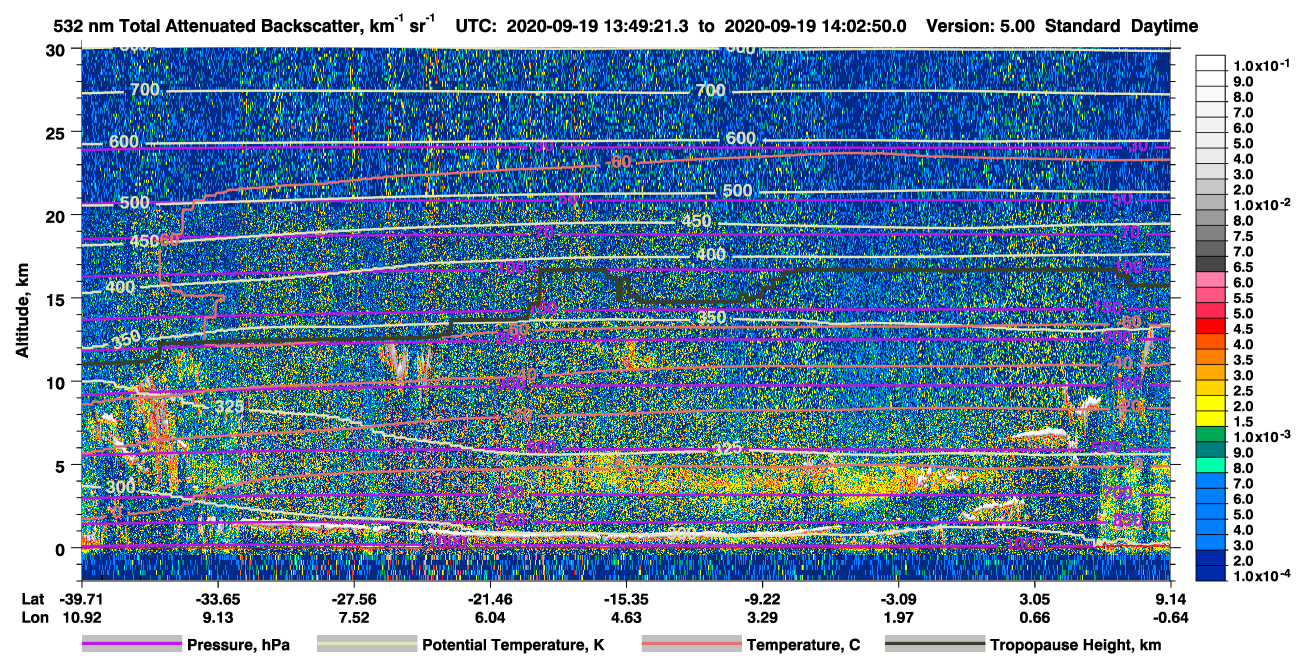Click latitude value -3.09
1300x667 pixels.
coord(898,598)
